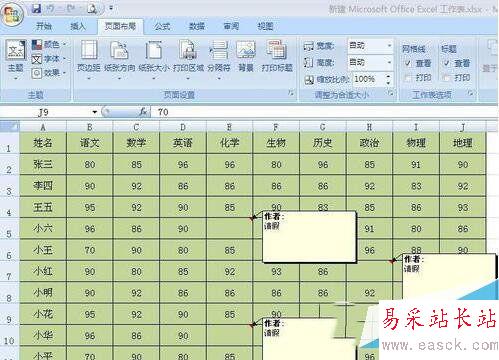The image size is (499, 360).
Task: Open the theme 颜色 colors menu
Action: (x=49, y=44)
